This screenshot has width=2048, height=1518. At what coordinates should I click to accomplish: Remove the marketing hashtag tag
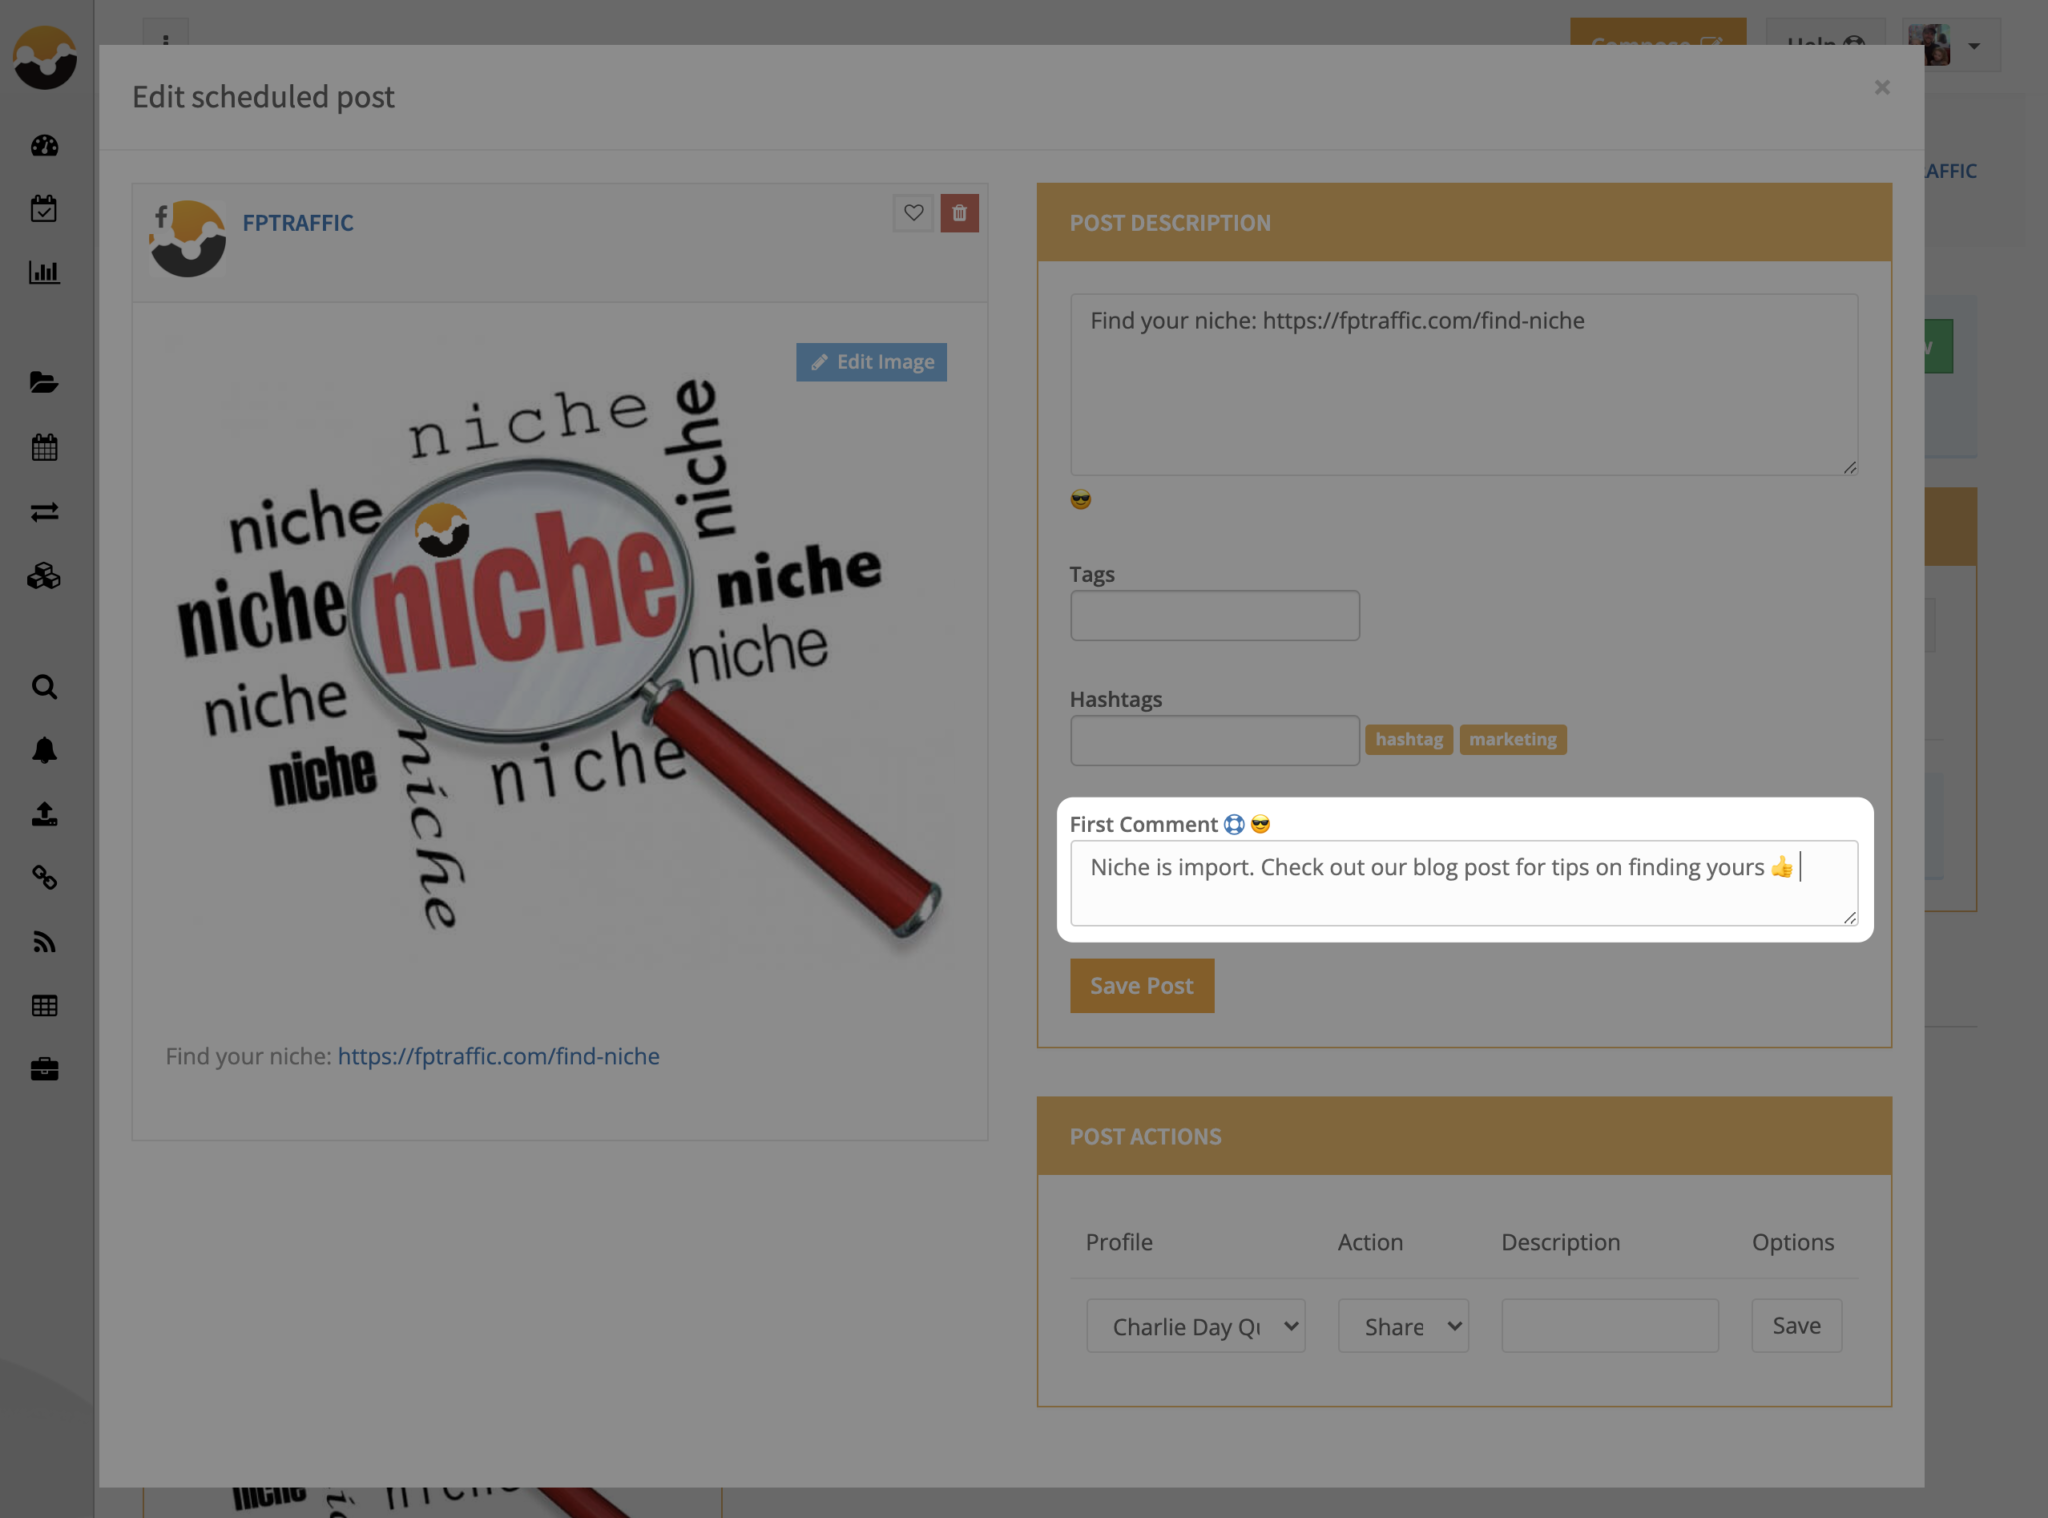click(1512, 739)
